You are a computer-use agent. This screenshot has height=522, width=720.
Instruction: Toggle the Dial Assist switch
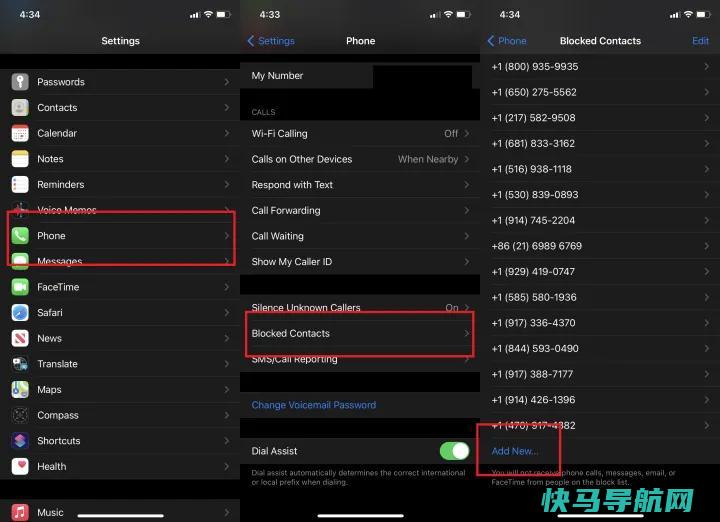[454, 451]
